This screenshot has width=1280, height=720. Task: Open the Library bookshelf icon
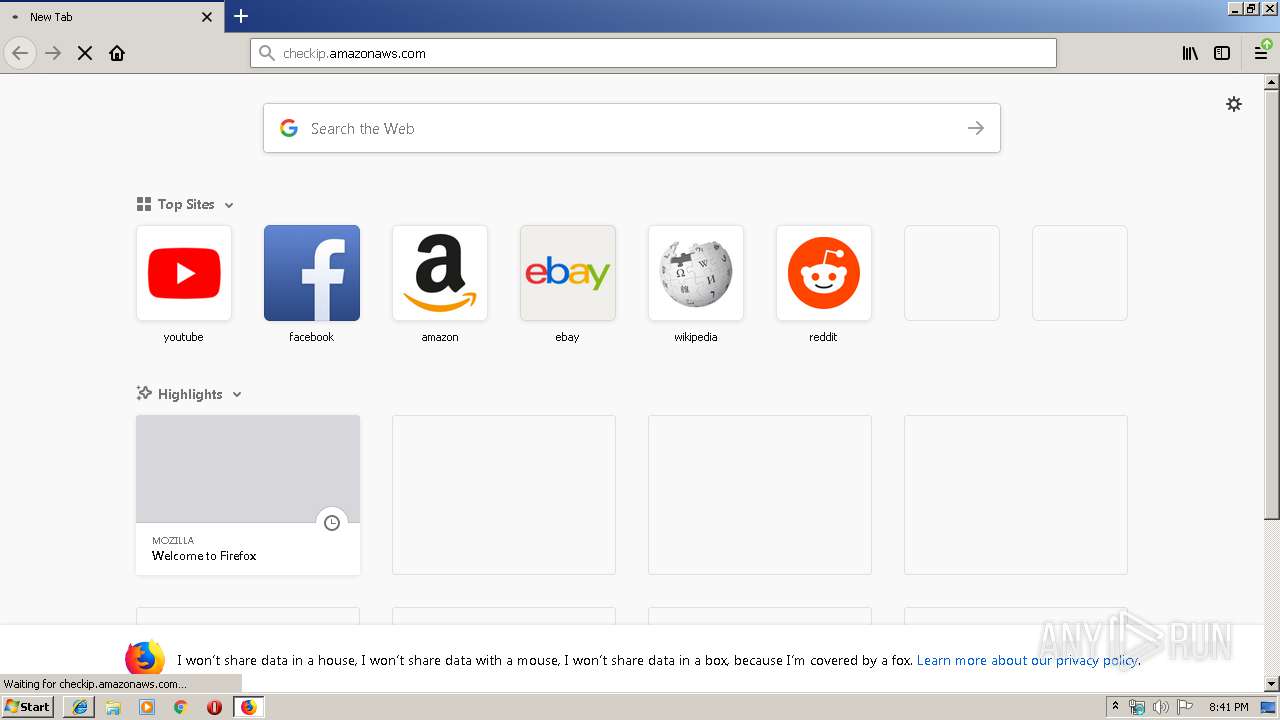pyautogui.click(x=1190, y=53)
